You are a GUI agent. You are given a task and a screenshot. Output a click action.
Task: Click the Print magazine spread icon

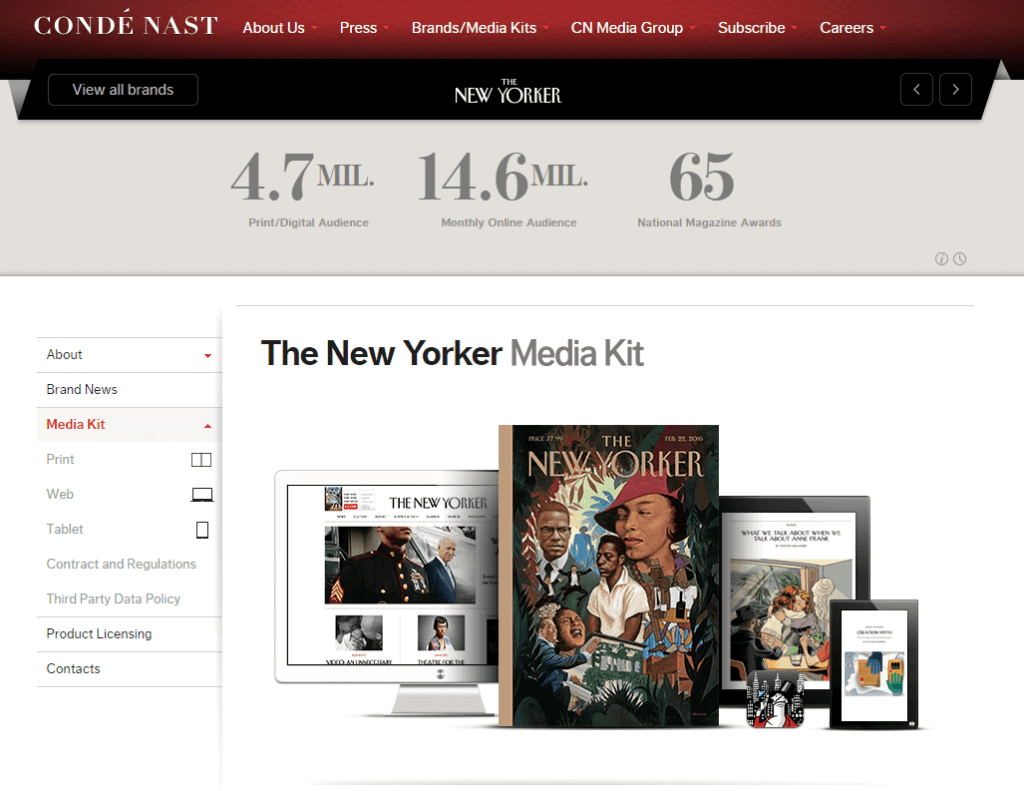[201, 460]
